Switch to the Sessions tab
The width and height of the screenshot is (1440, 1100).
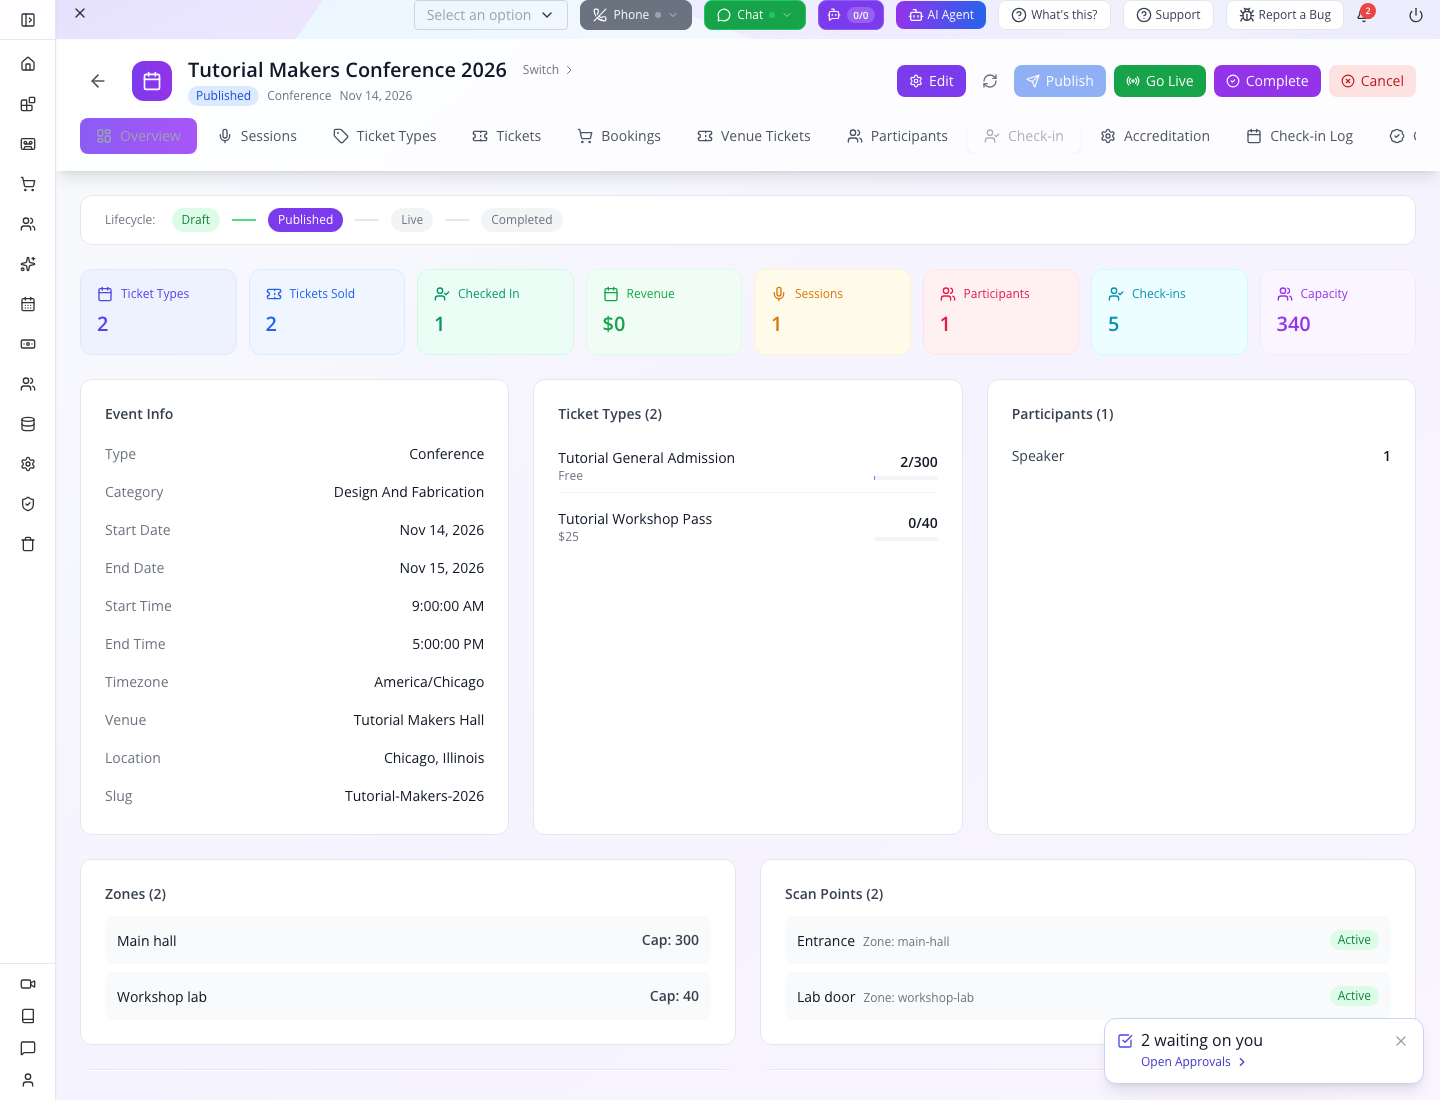coord(258,136)
